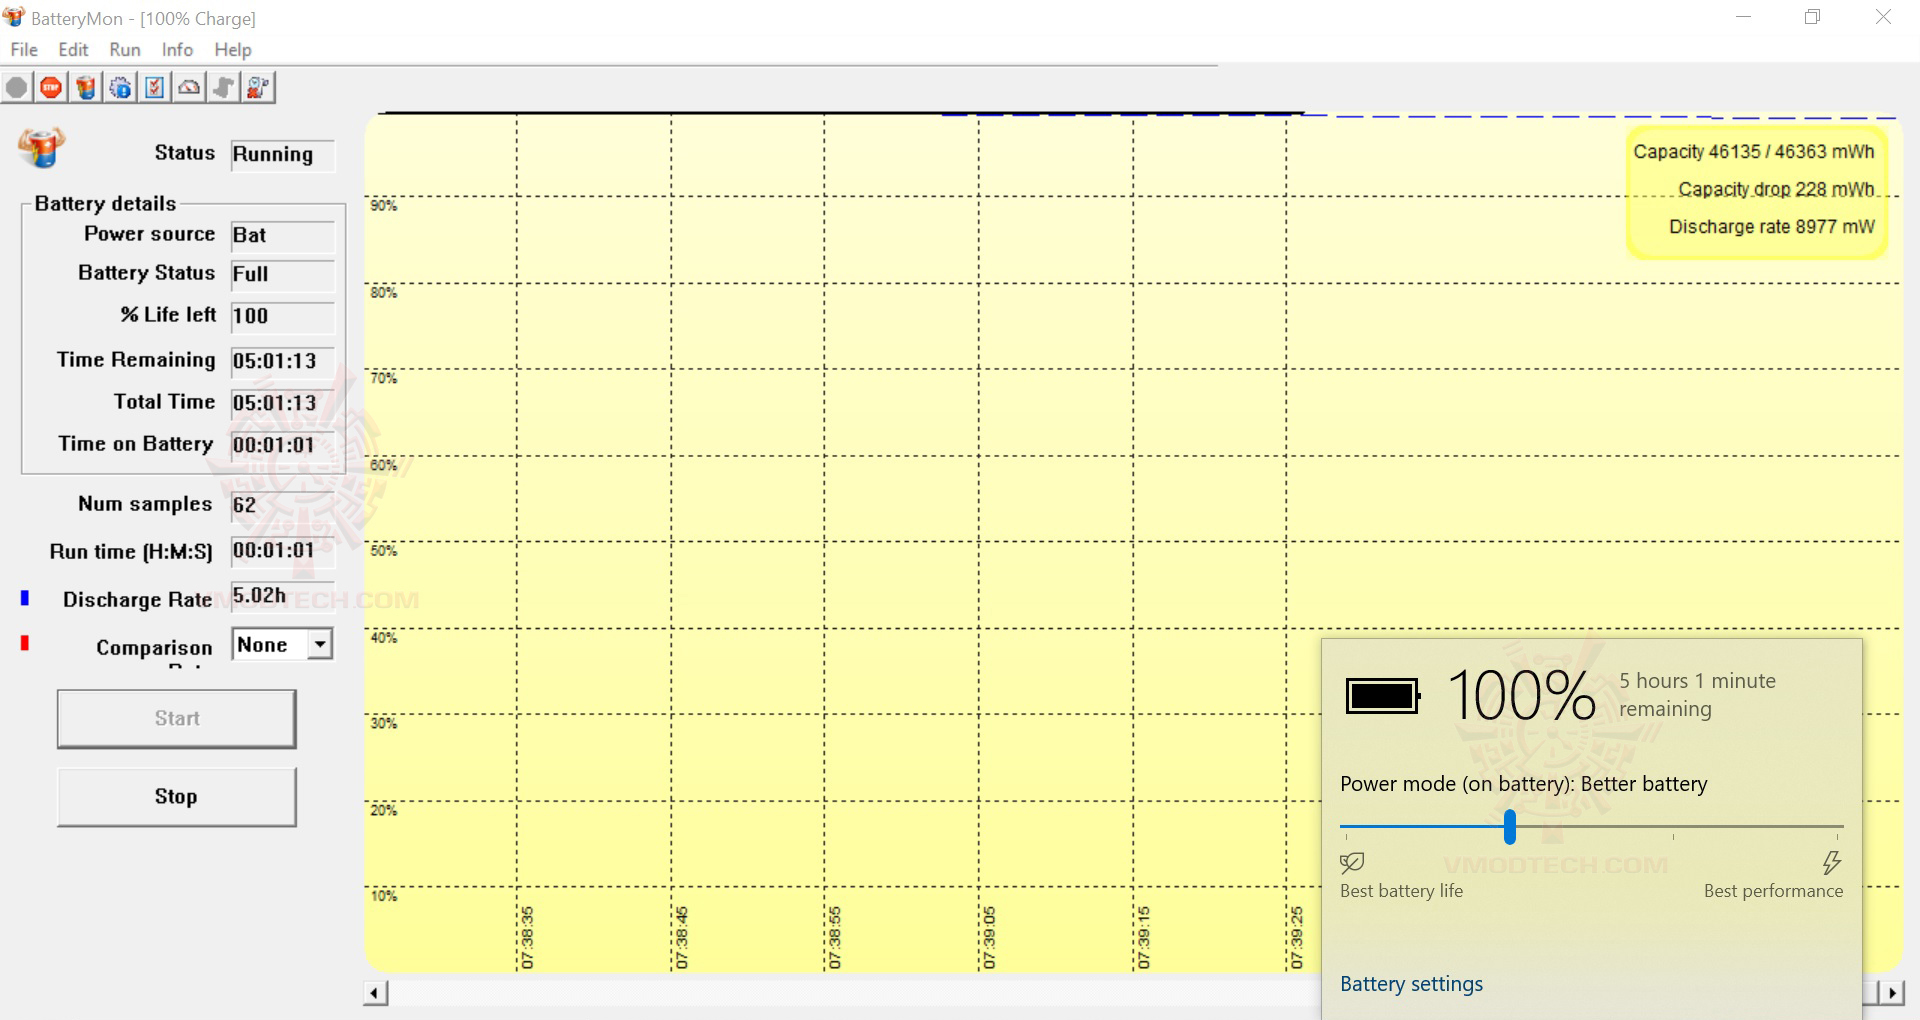Click the 50% chart axis label
Image resolution: width=1920 pixels, height=1020 pixels.
pyautogui.click(x=384, y=551)
